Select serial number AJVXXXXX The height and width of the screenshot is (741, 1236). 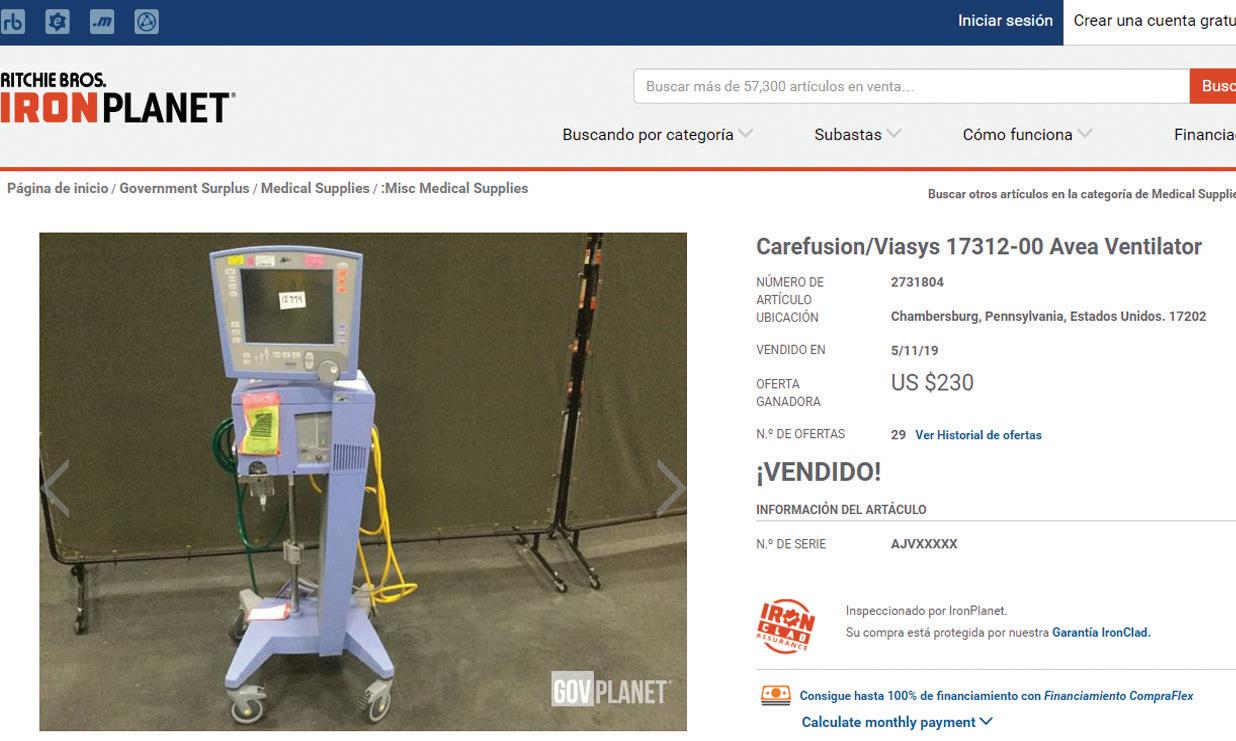[924, 545]
